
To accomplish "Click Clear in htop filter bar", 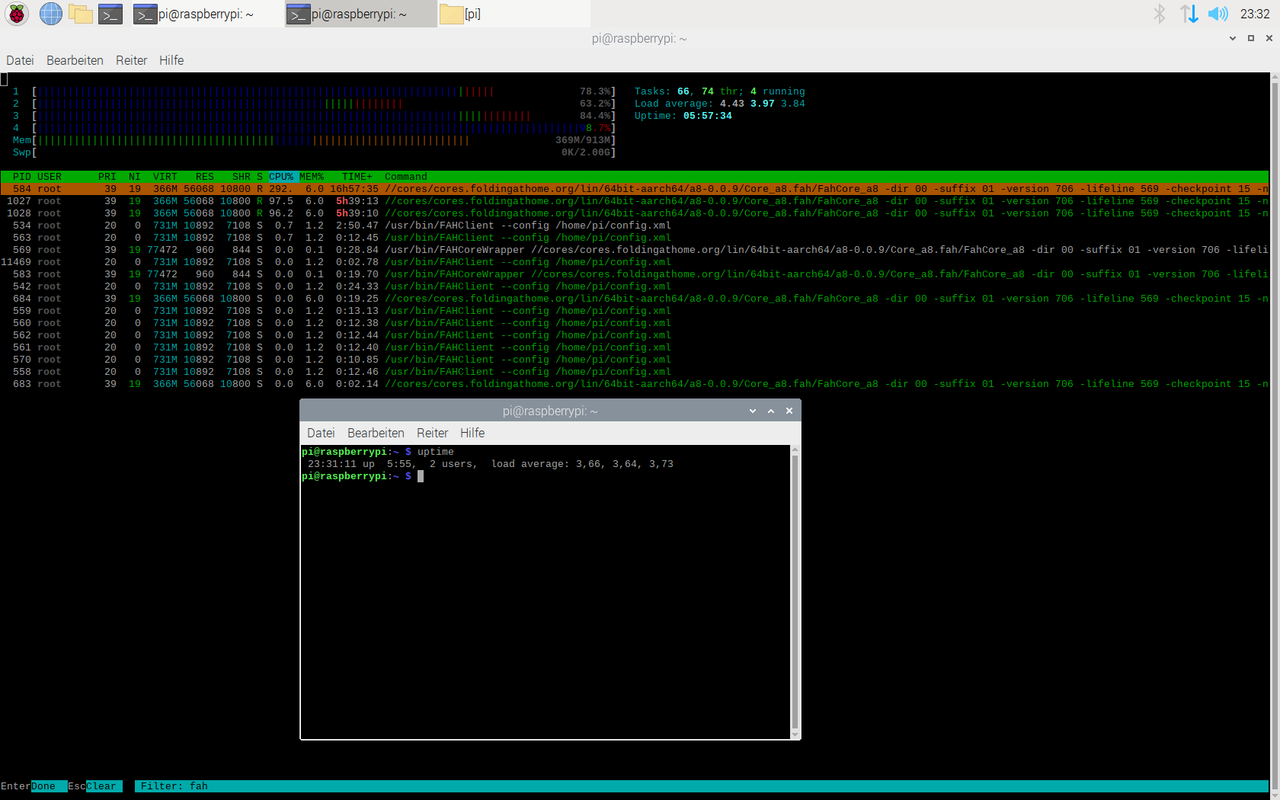I will (x=102, y=786).
